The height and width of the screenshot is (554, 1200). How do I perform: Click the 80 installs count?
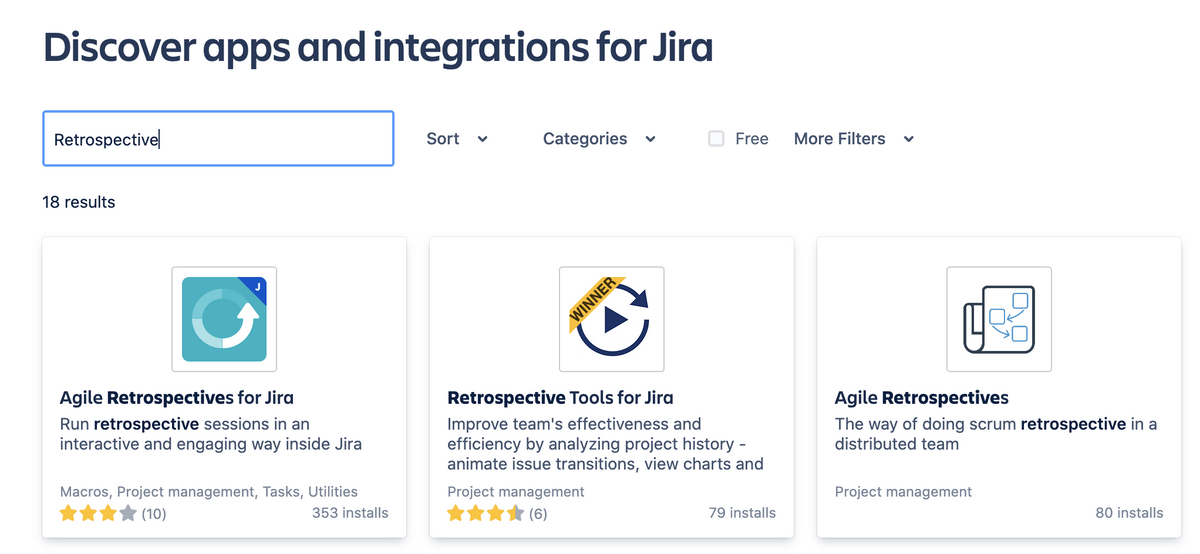pos(1129,513)
